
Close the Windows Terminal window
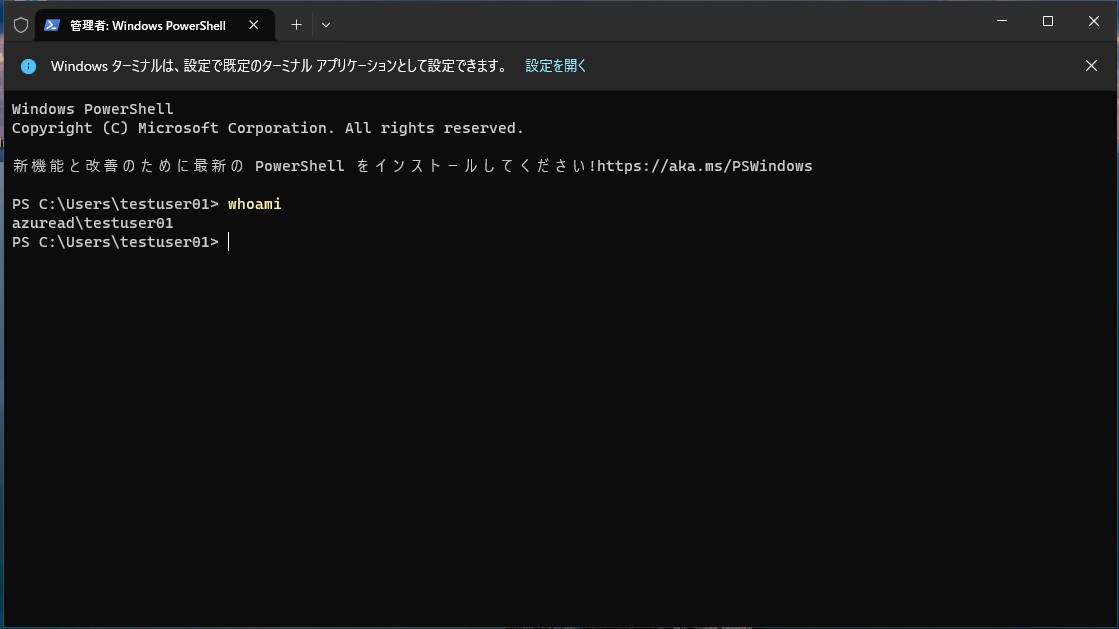pos(1093,21)
